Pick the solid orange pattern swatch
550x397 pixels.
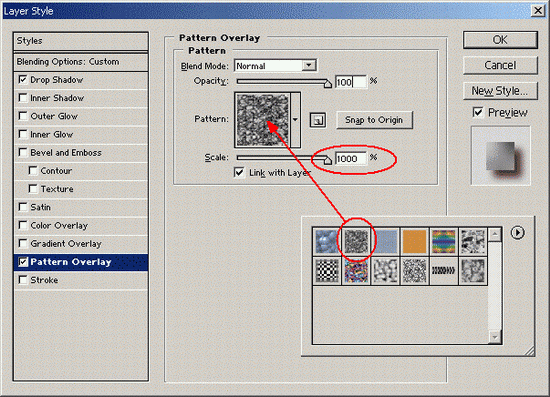[414, 241]
